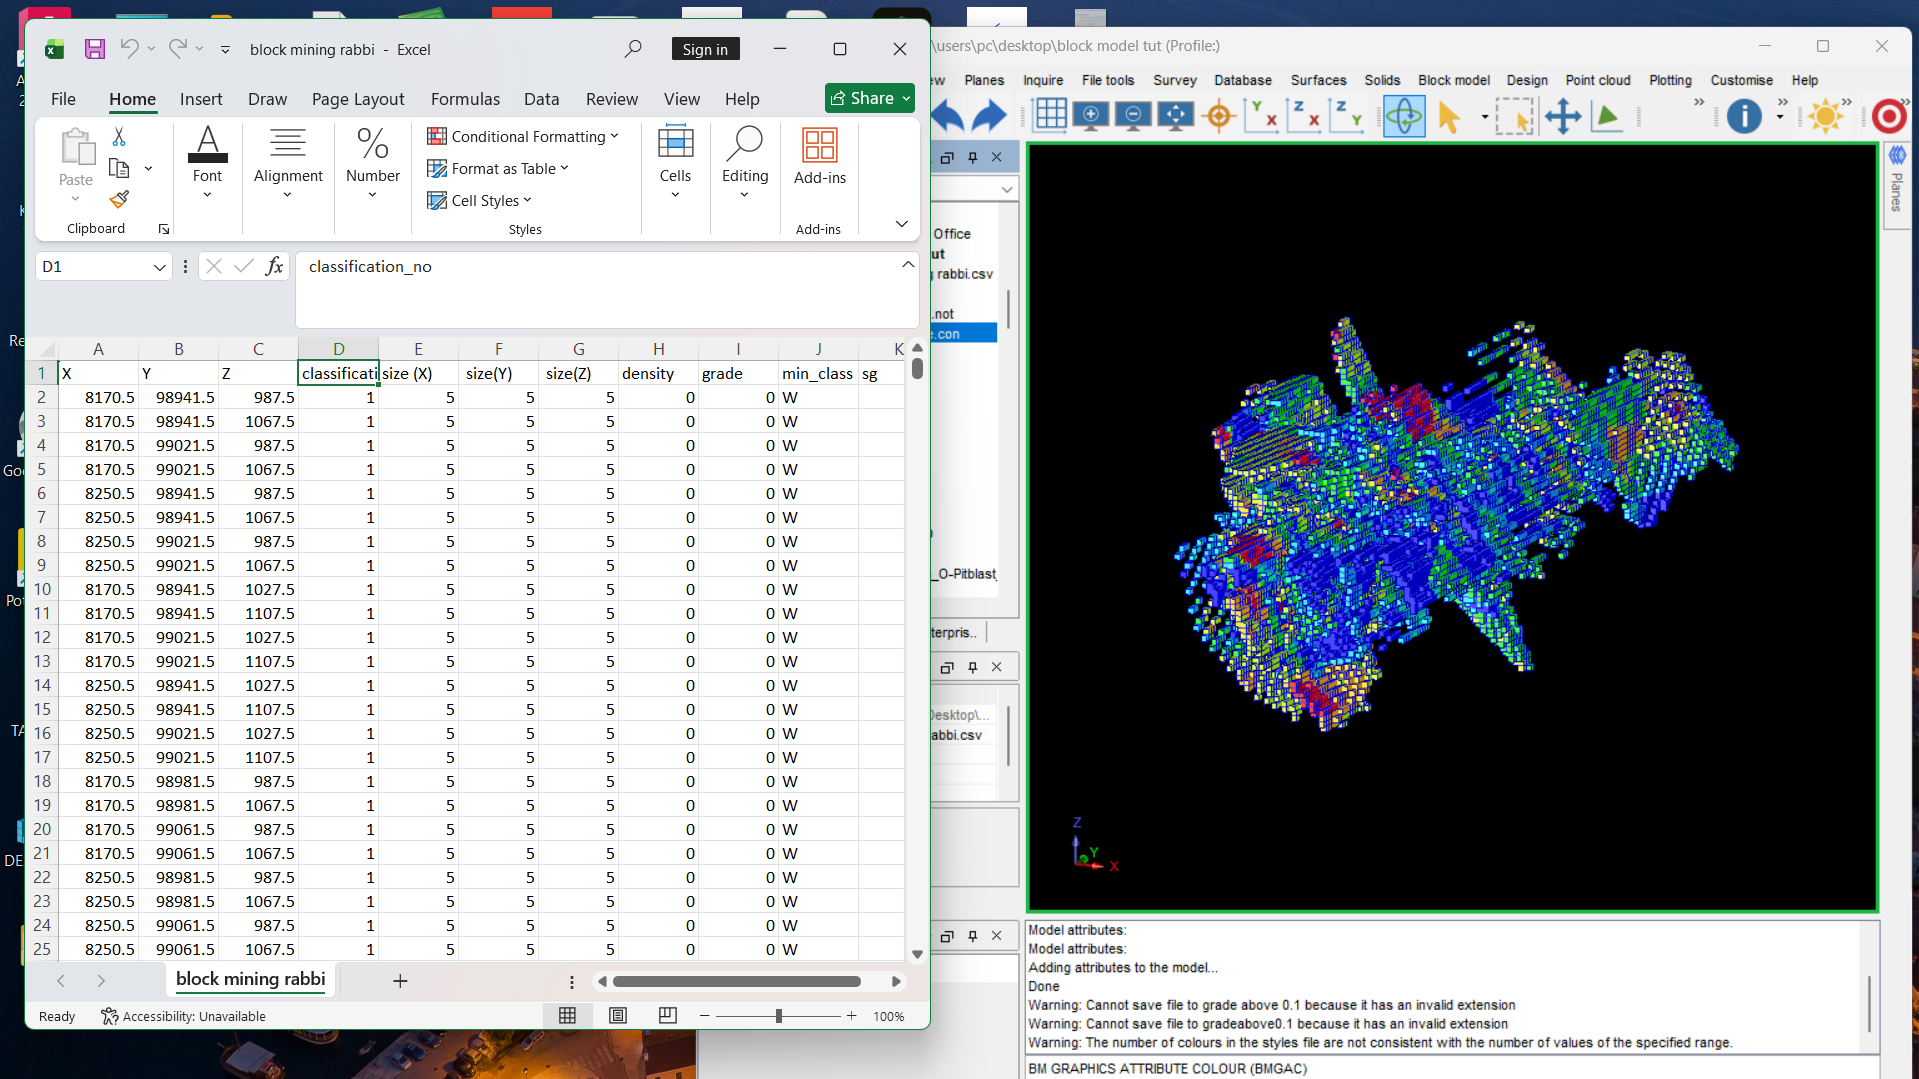Open Cell Styles dropdown
Image resolution: width=1919 pixels, height=1079 pixels.
tap(479, 200)
